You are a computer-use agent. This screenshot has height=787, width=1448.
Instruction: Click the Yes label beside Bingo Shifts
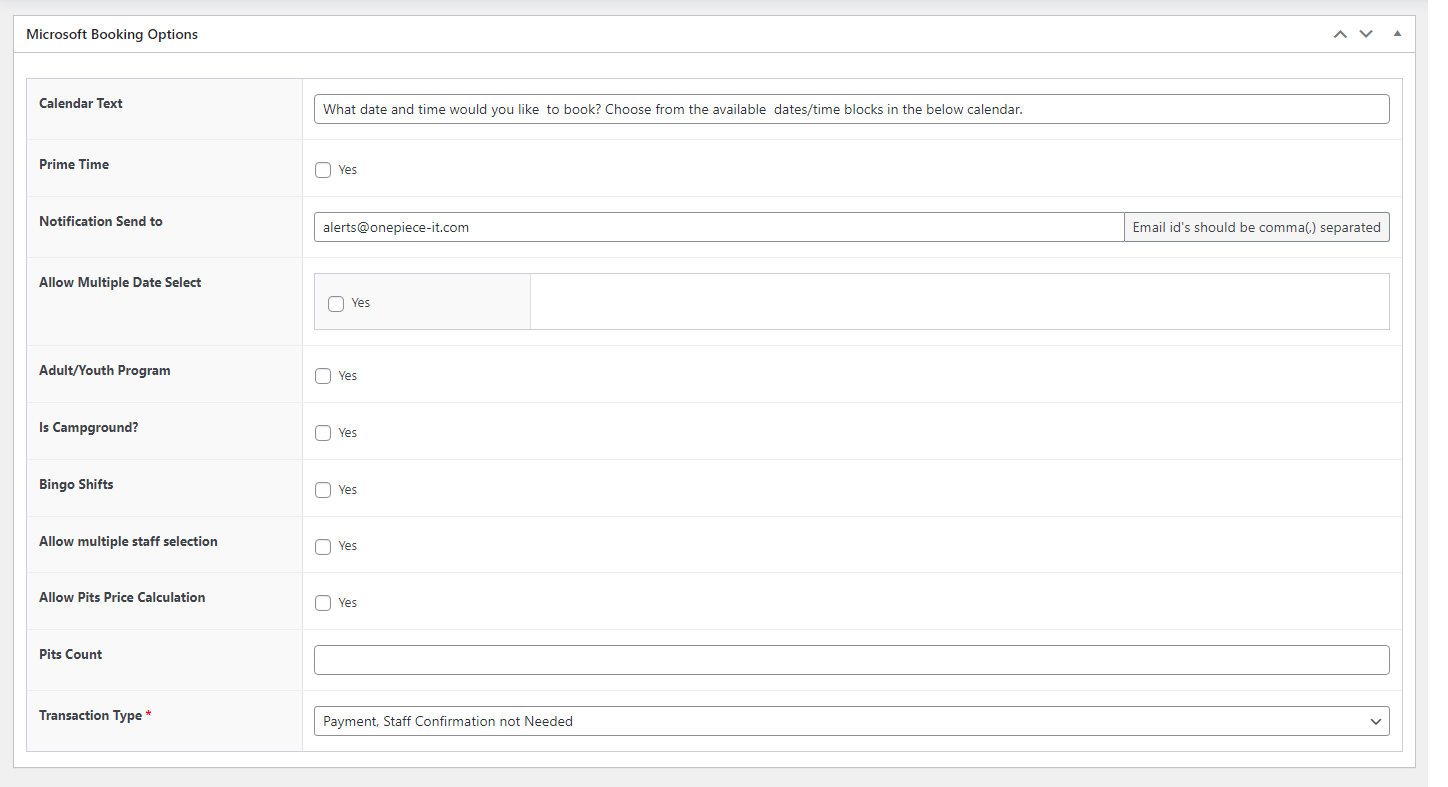tap(347, 490)
